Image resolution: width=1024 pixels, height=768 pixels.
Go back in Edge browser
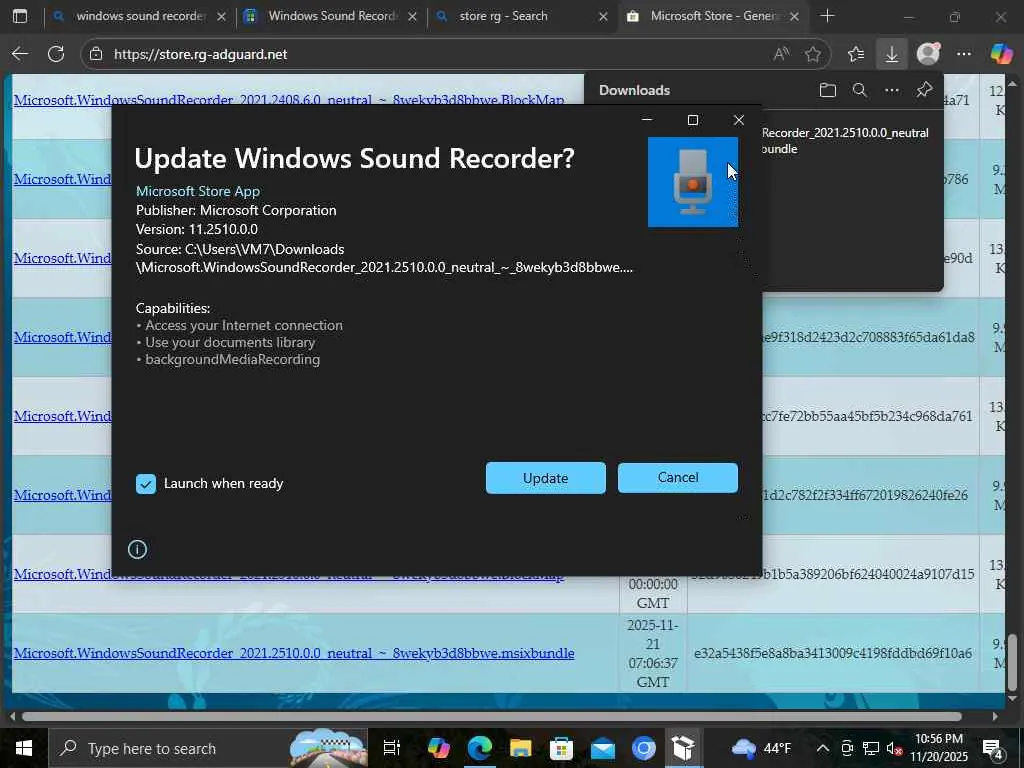[x=20, y=54]
